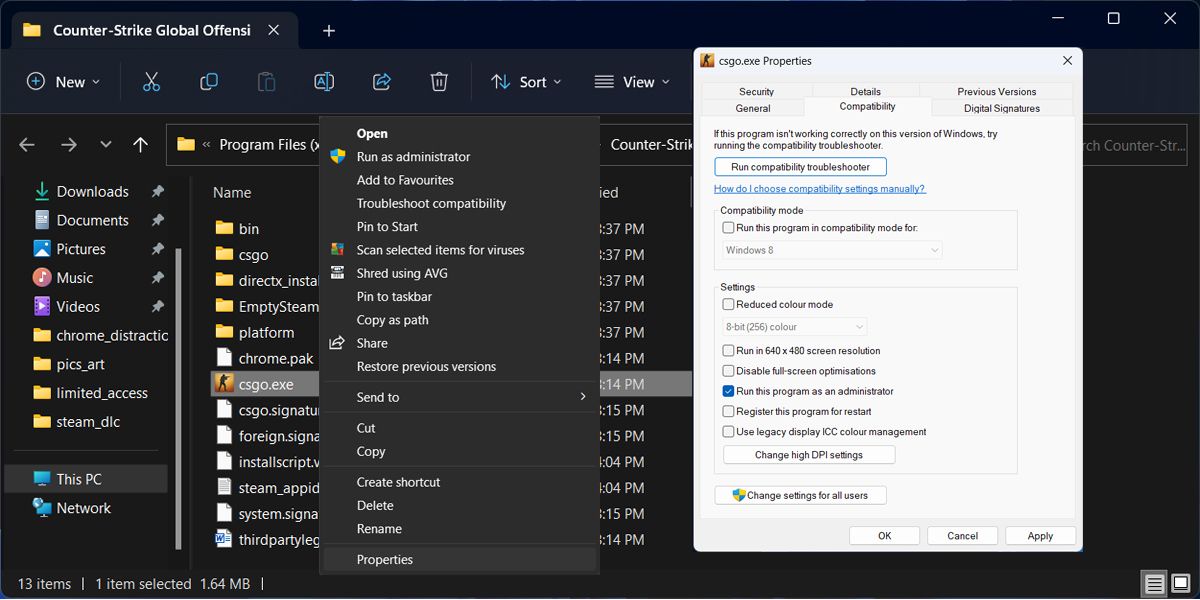The width and height of the screenshot is (1200, 600).
Task: Click the Copy icon in Explorer toolbar
Action: point(209,82)
